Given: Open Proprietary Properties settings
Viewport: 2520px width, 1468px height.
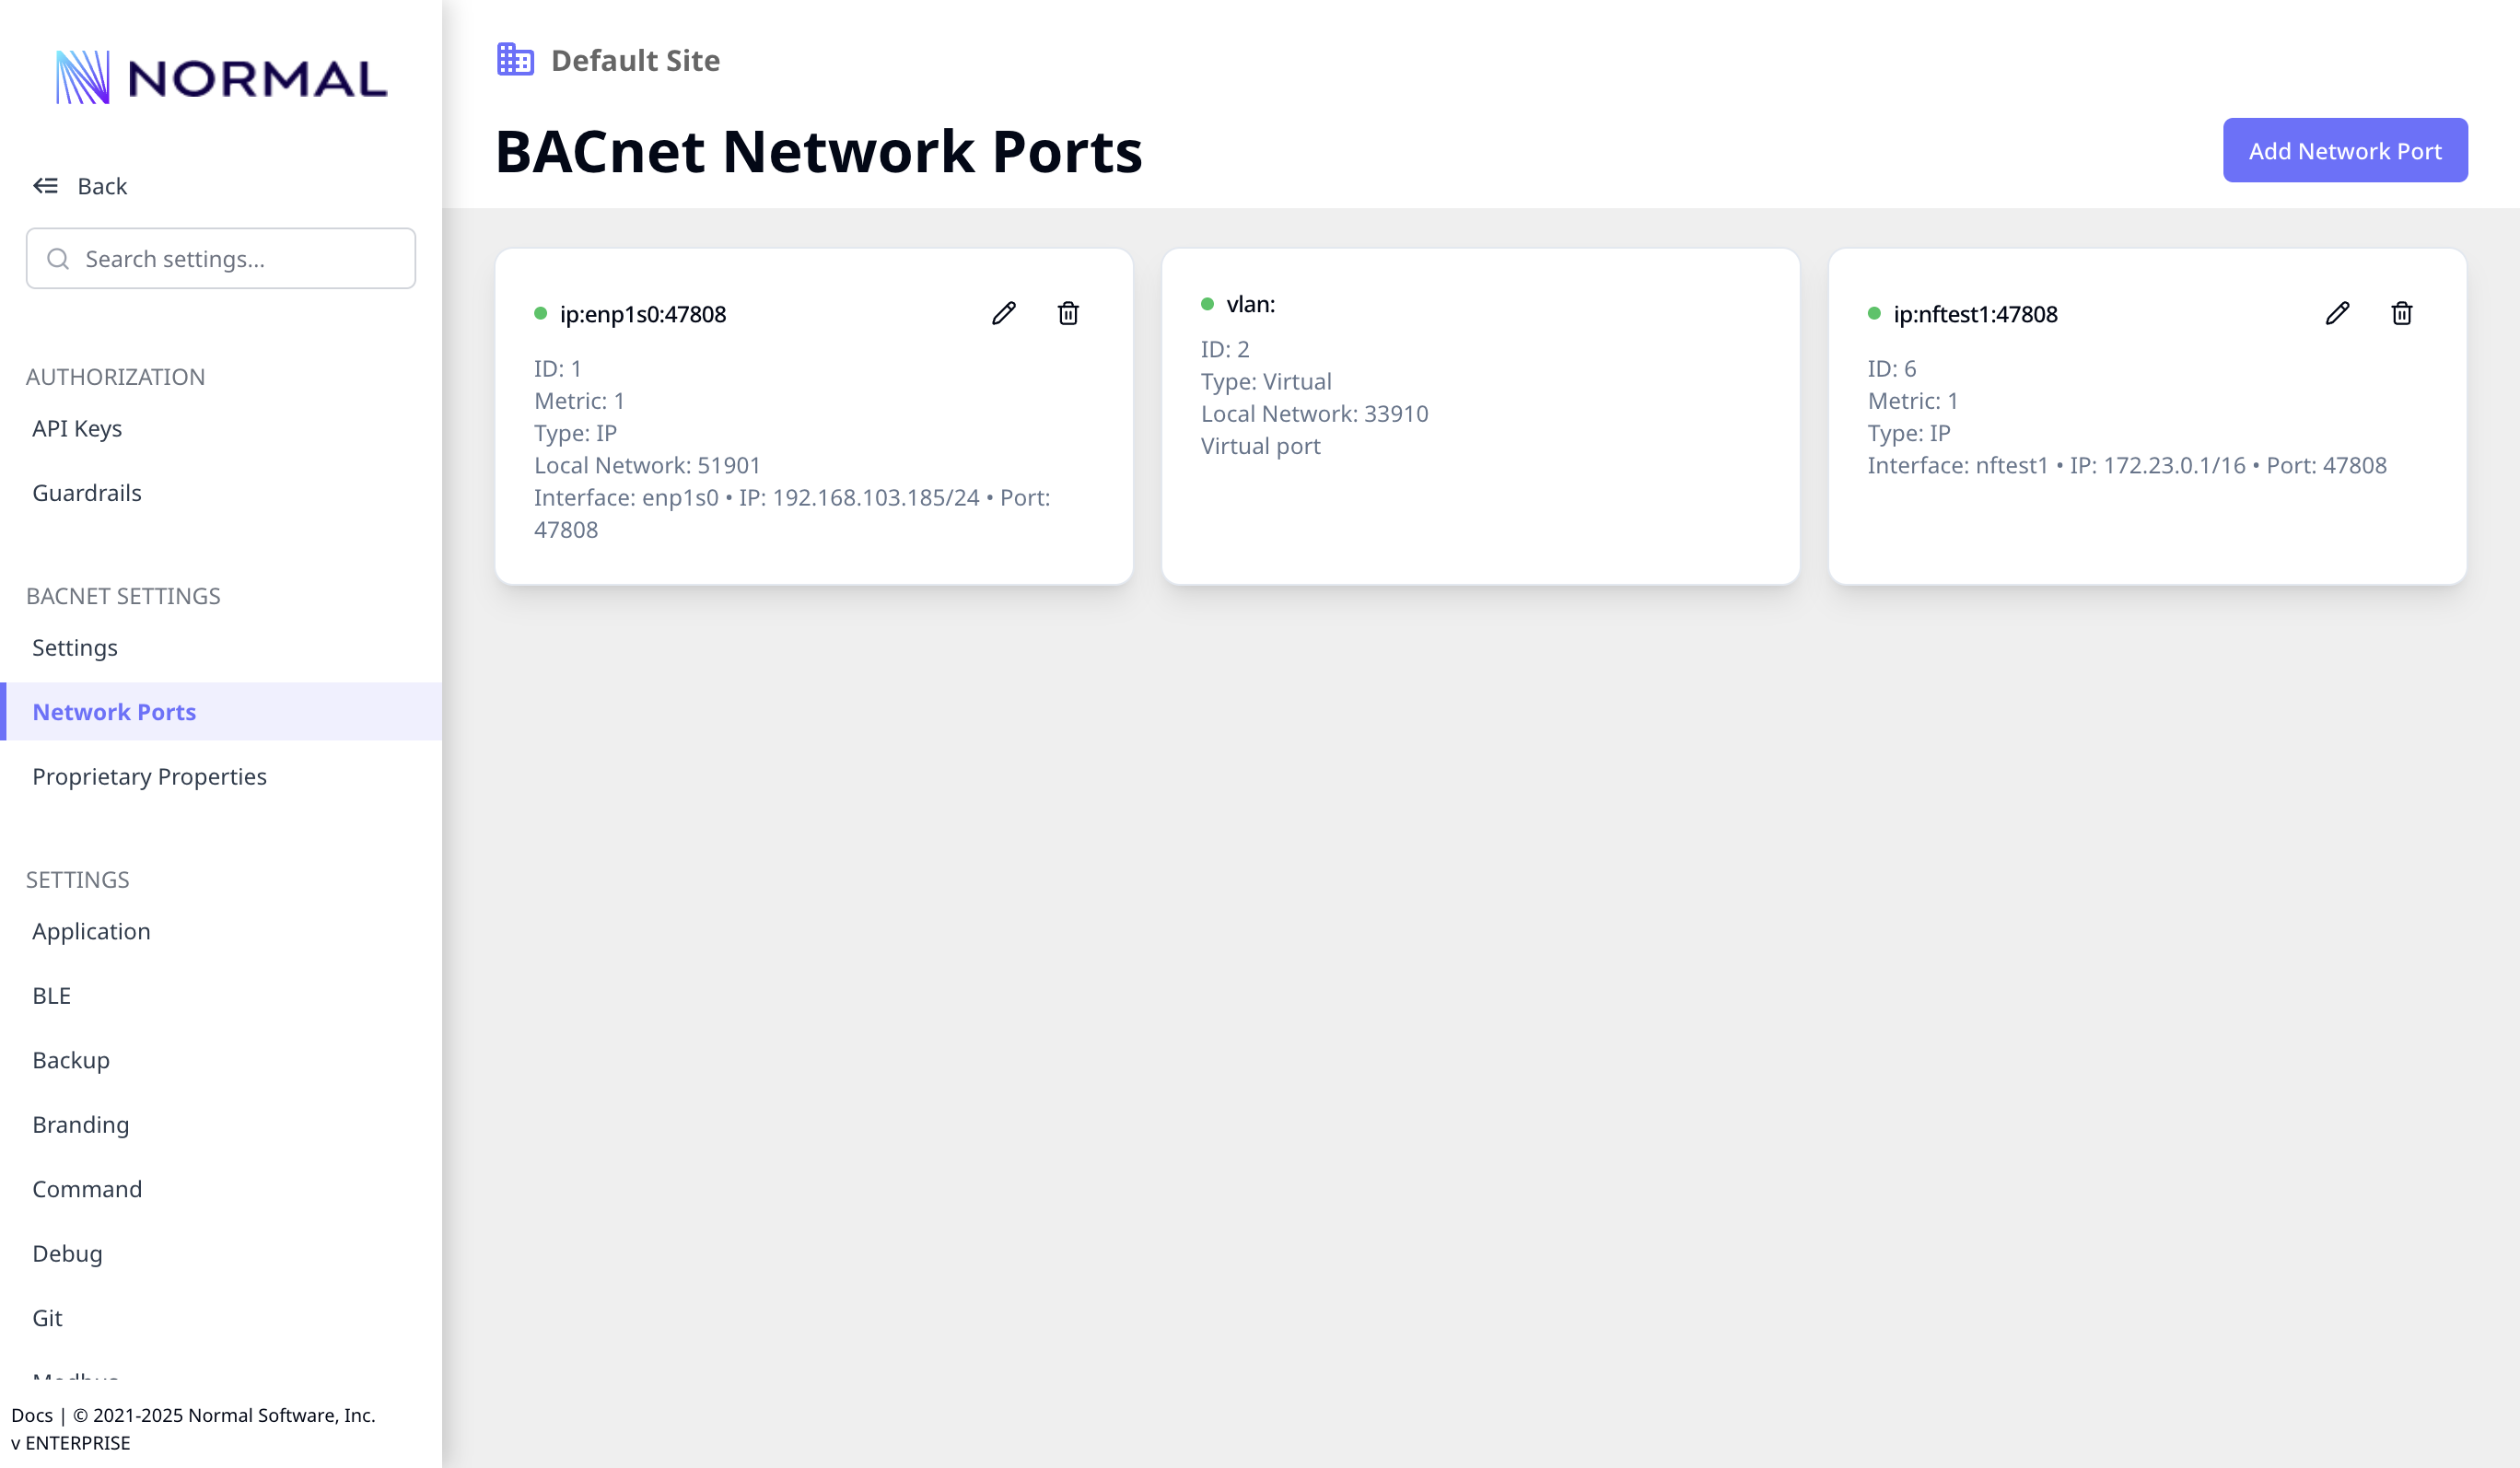Looking at the screenshot, I should click(x=149, y=777).
